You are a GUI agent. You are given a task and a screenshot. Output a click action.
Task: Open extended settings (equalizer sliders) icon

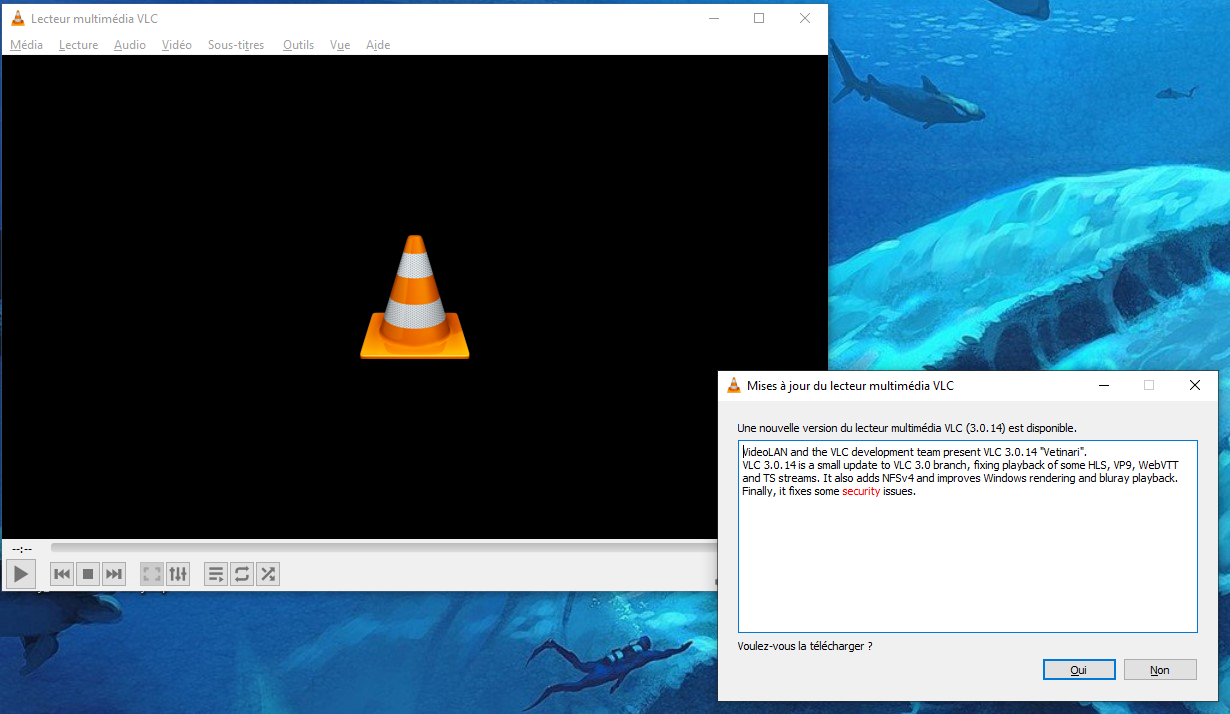click(x=178, y=574)
